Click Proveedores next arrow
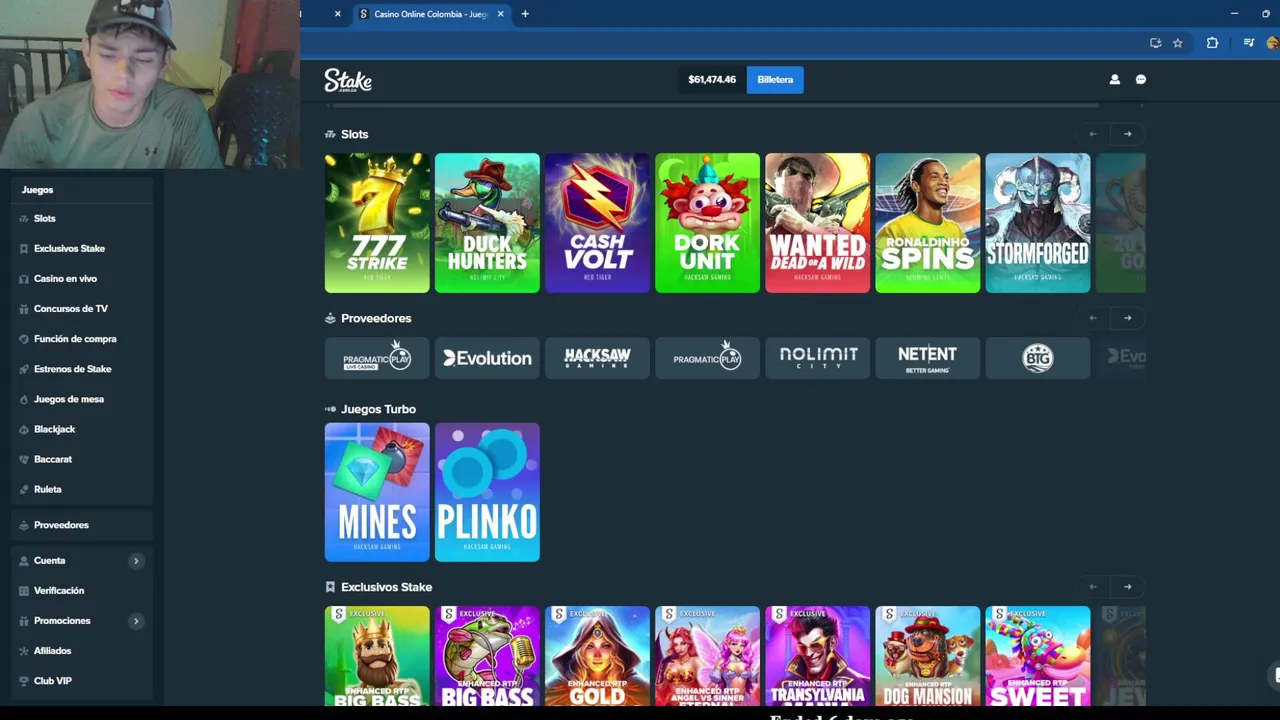1280x720 pixels. tap(1128, 318)
